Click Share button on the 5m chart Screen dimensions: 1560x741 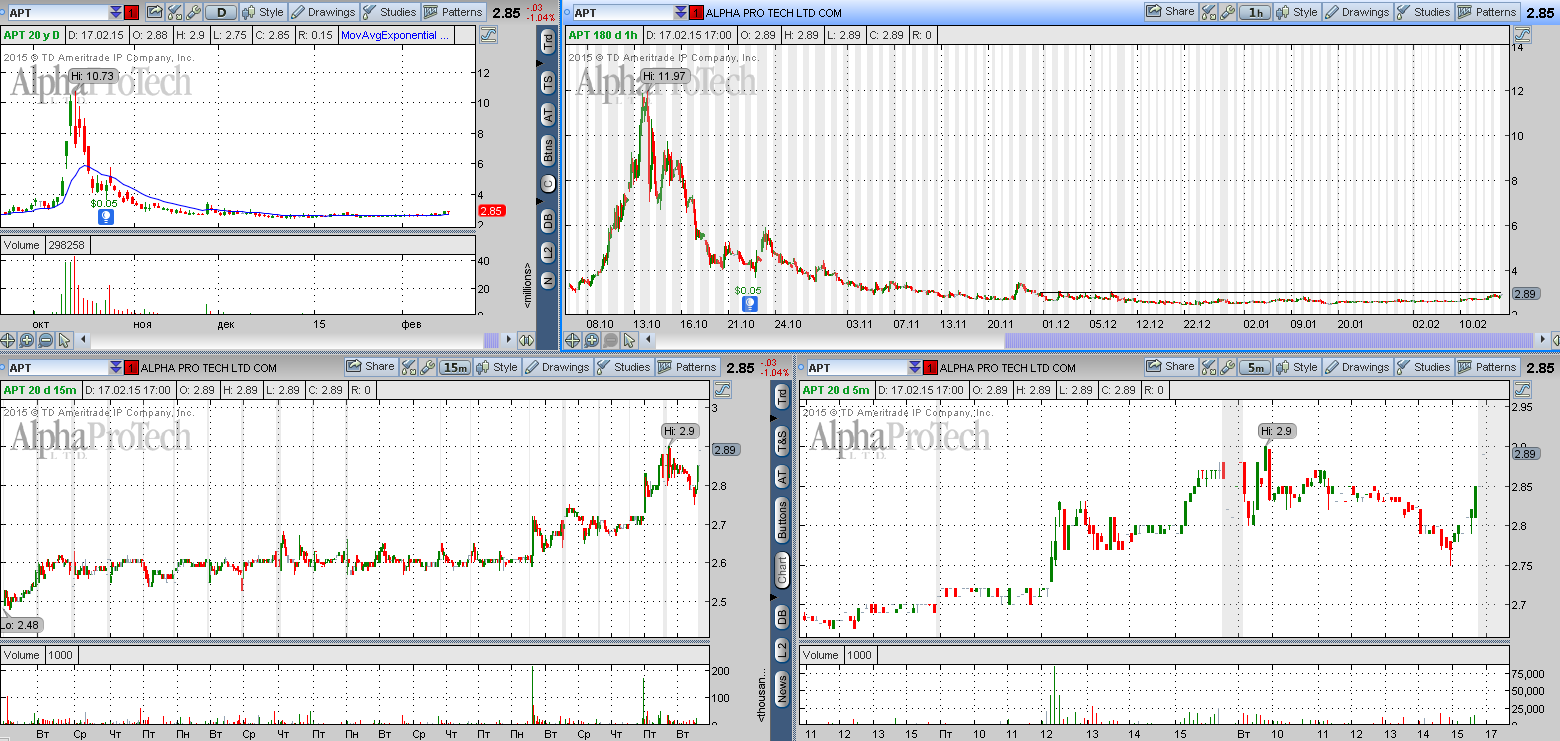1170,367
